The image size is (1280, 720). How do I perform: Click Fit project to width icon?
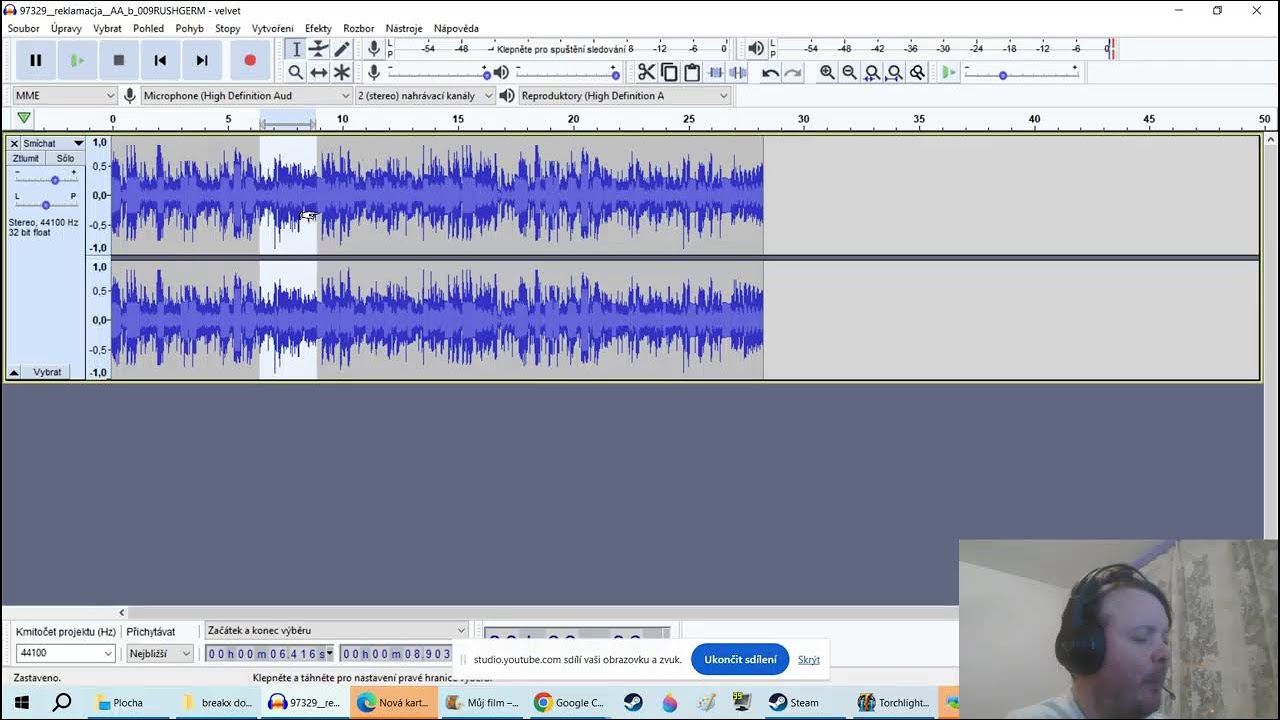895,72
